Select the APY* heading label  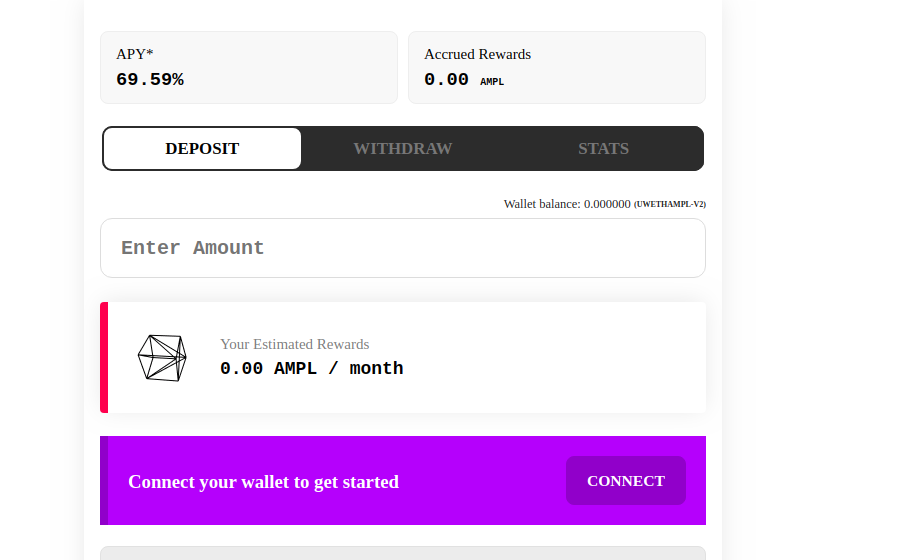(134, 54)
